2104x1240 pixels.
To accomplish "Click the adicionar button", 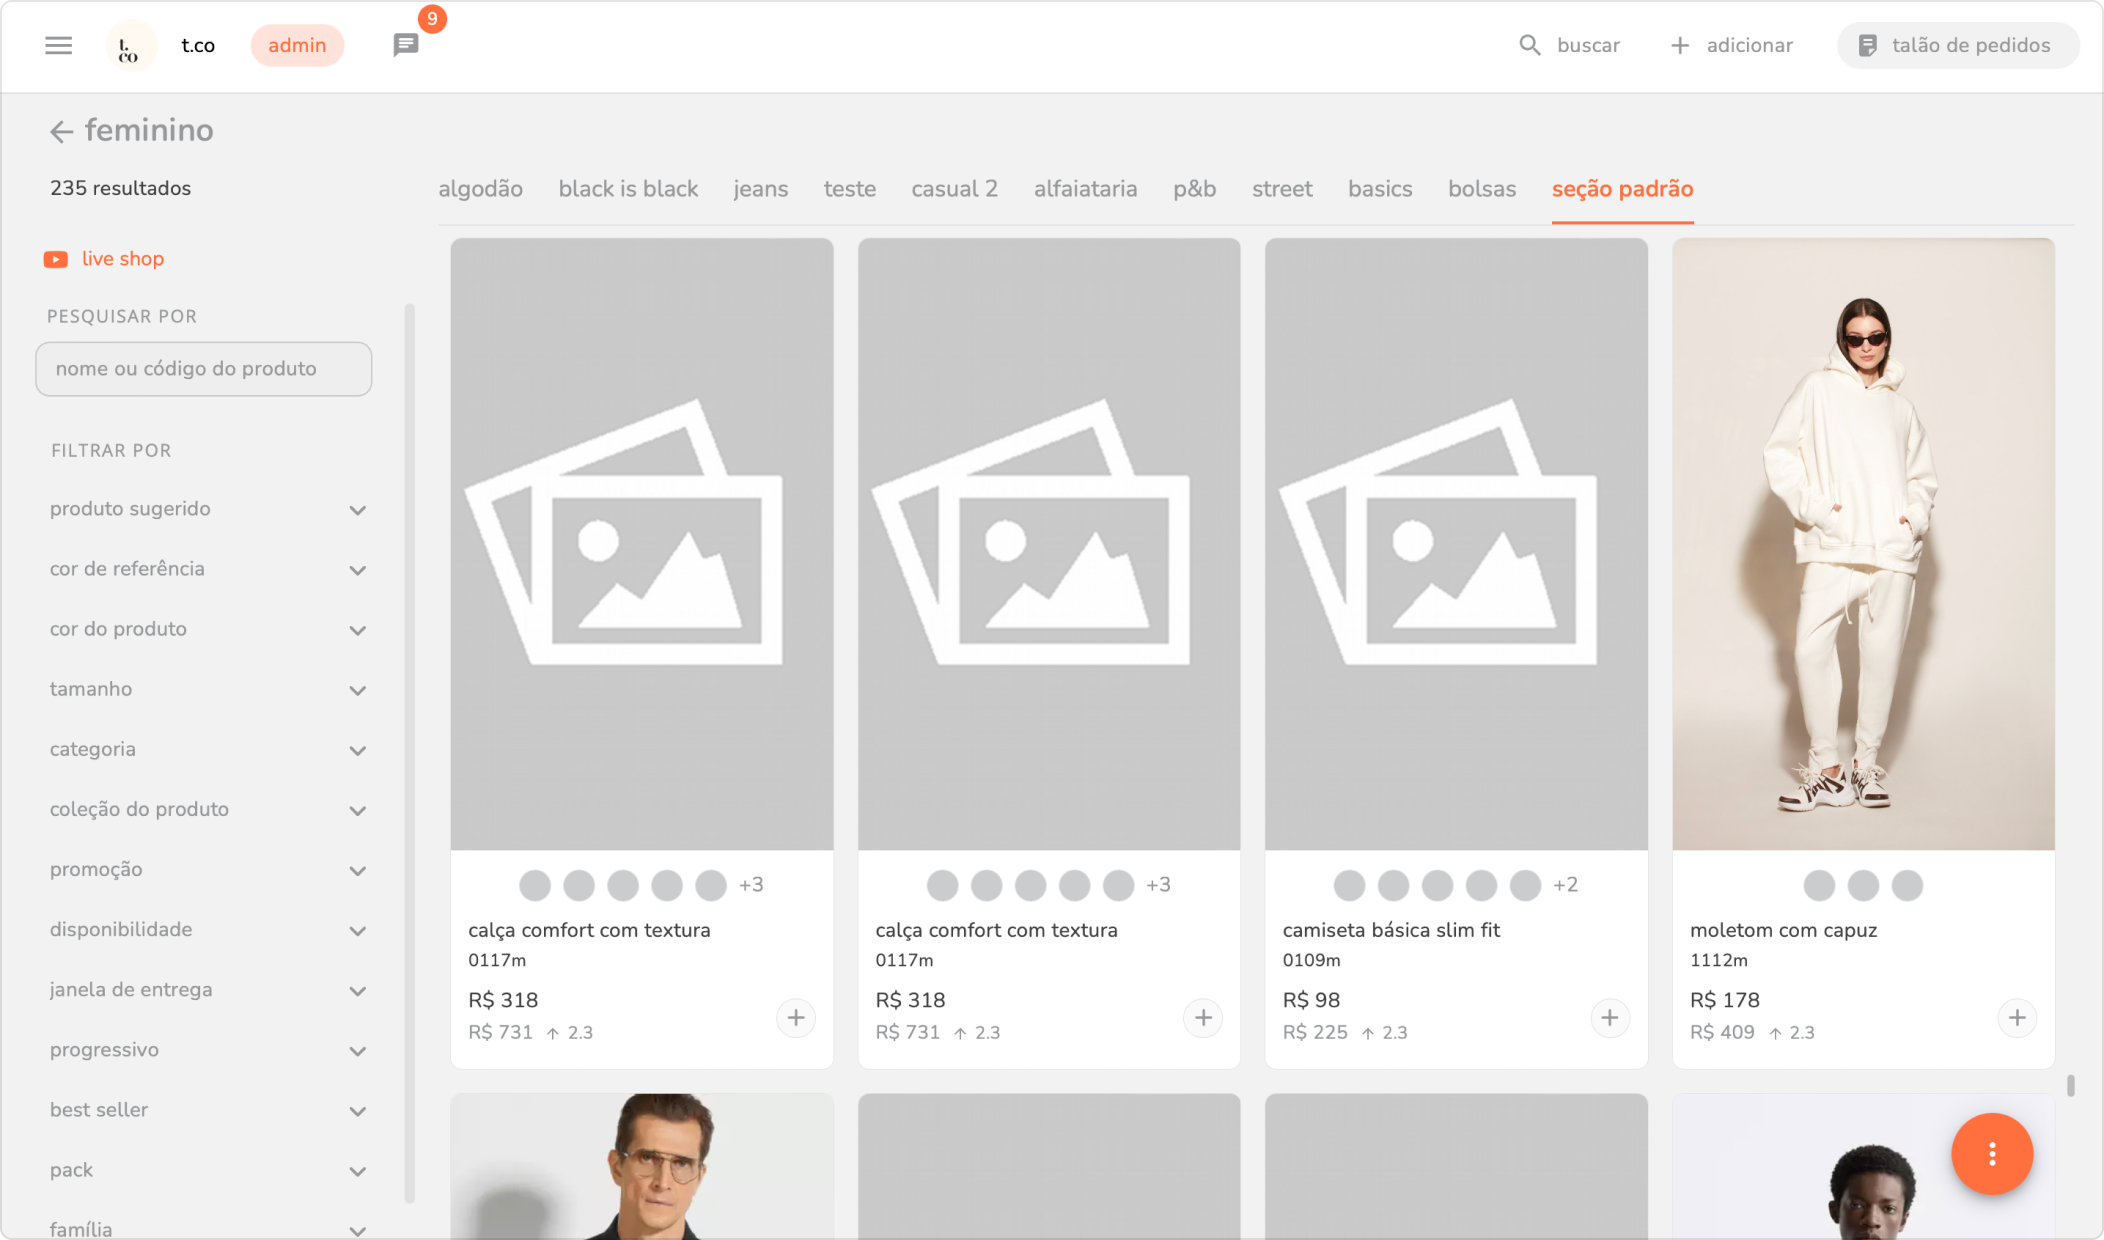I will coord(1732,45).
